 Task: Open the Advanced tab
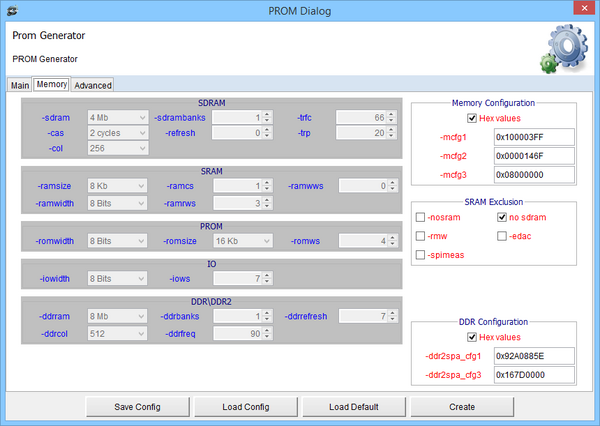click(x=93, y=85)
